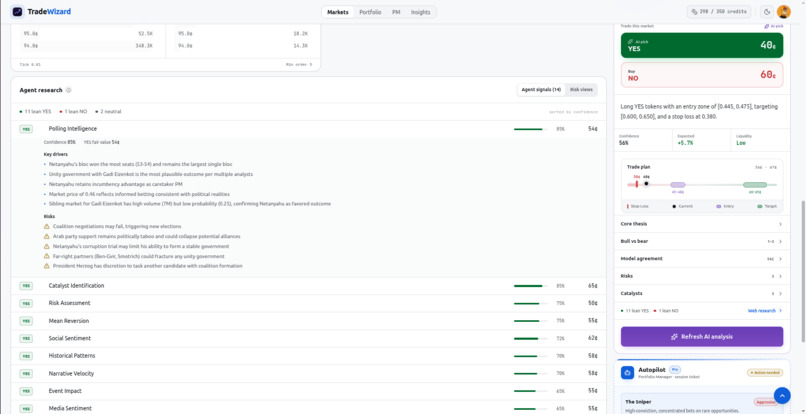Buy NO at 60¢

pos(702,75)
